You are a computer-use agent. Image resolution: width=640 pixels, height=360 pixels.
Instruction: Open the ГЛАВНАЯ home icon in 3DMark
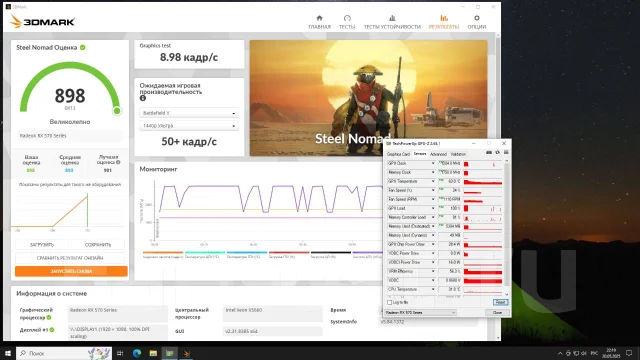[319, 18]
